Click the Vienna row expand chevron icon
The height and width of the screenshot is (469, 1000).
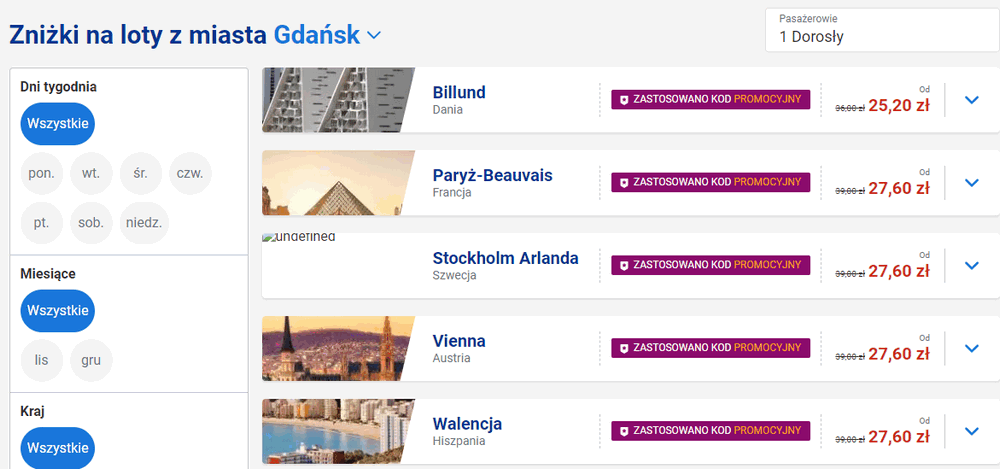[971, 349]
